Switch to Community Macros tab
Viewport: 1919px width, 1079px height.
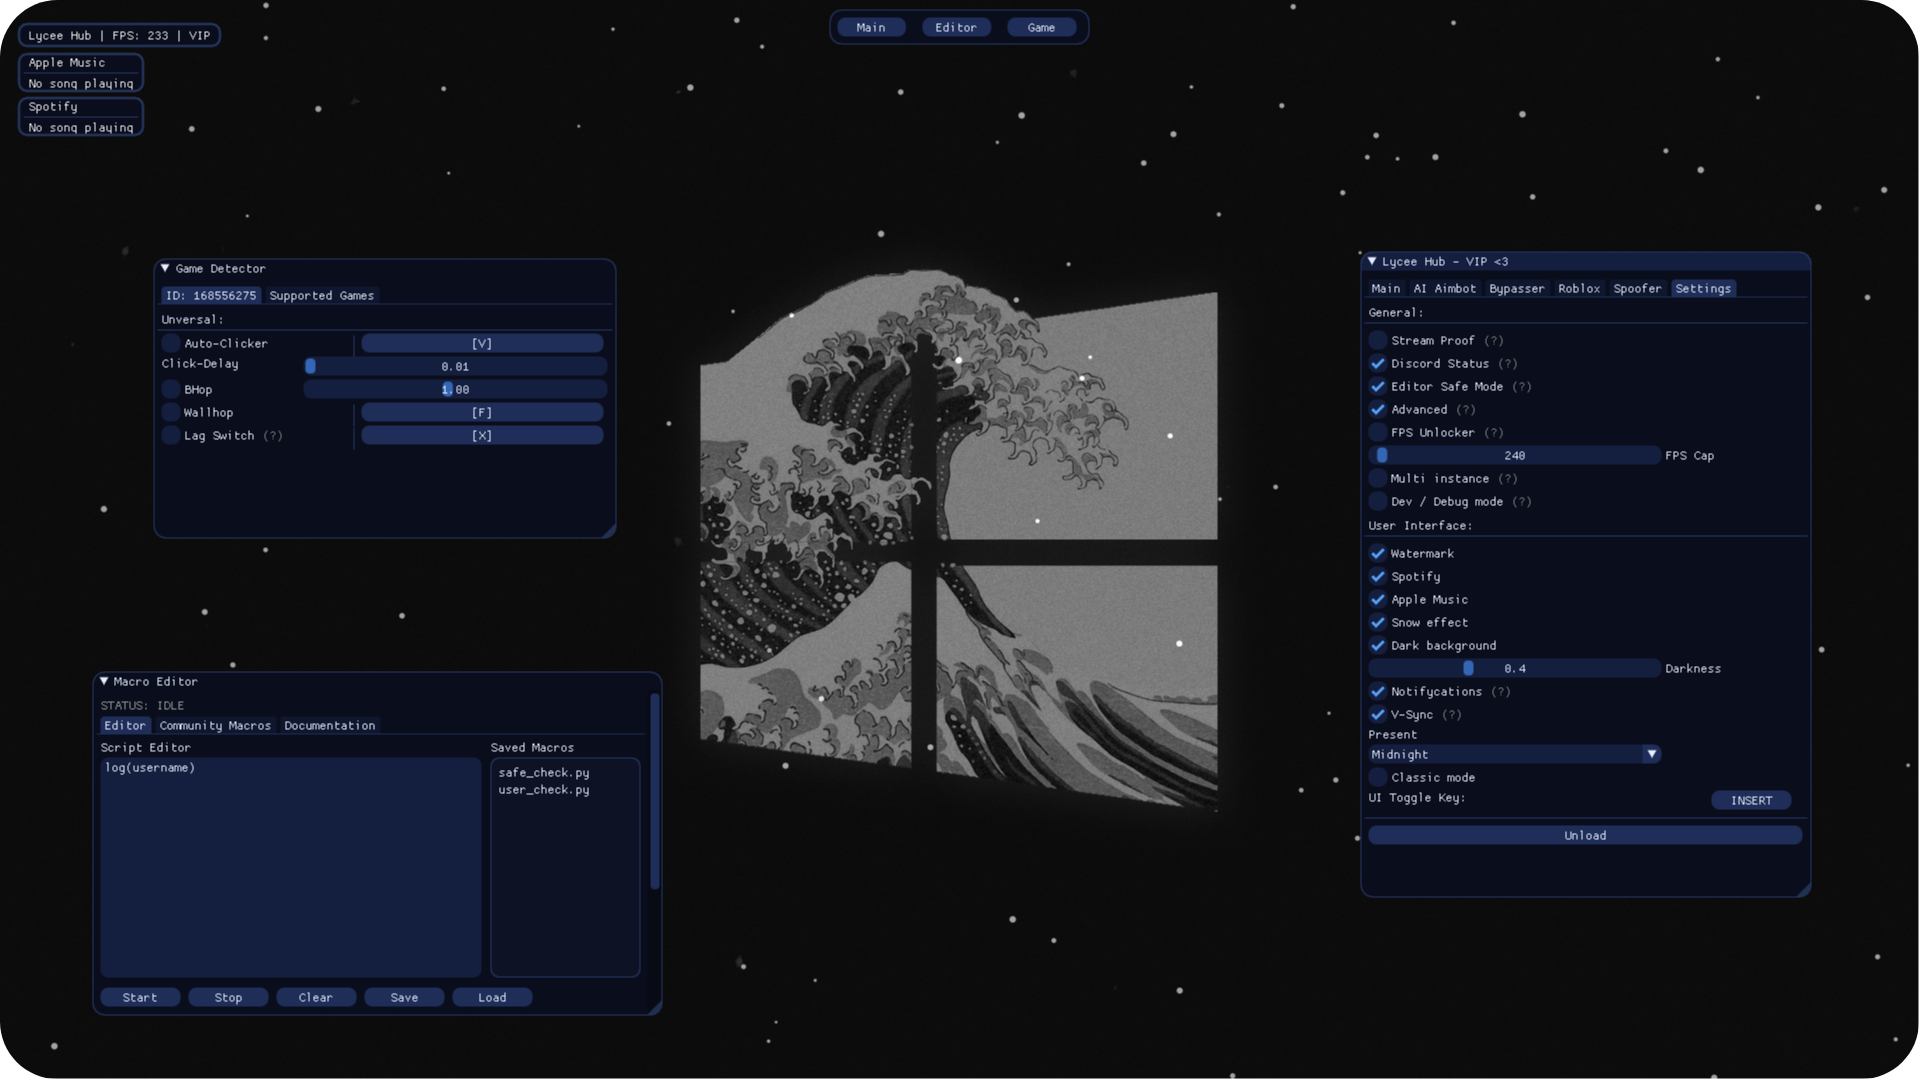[x=215, y=725]
